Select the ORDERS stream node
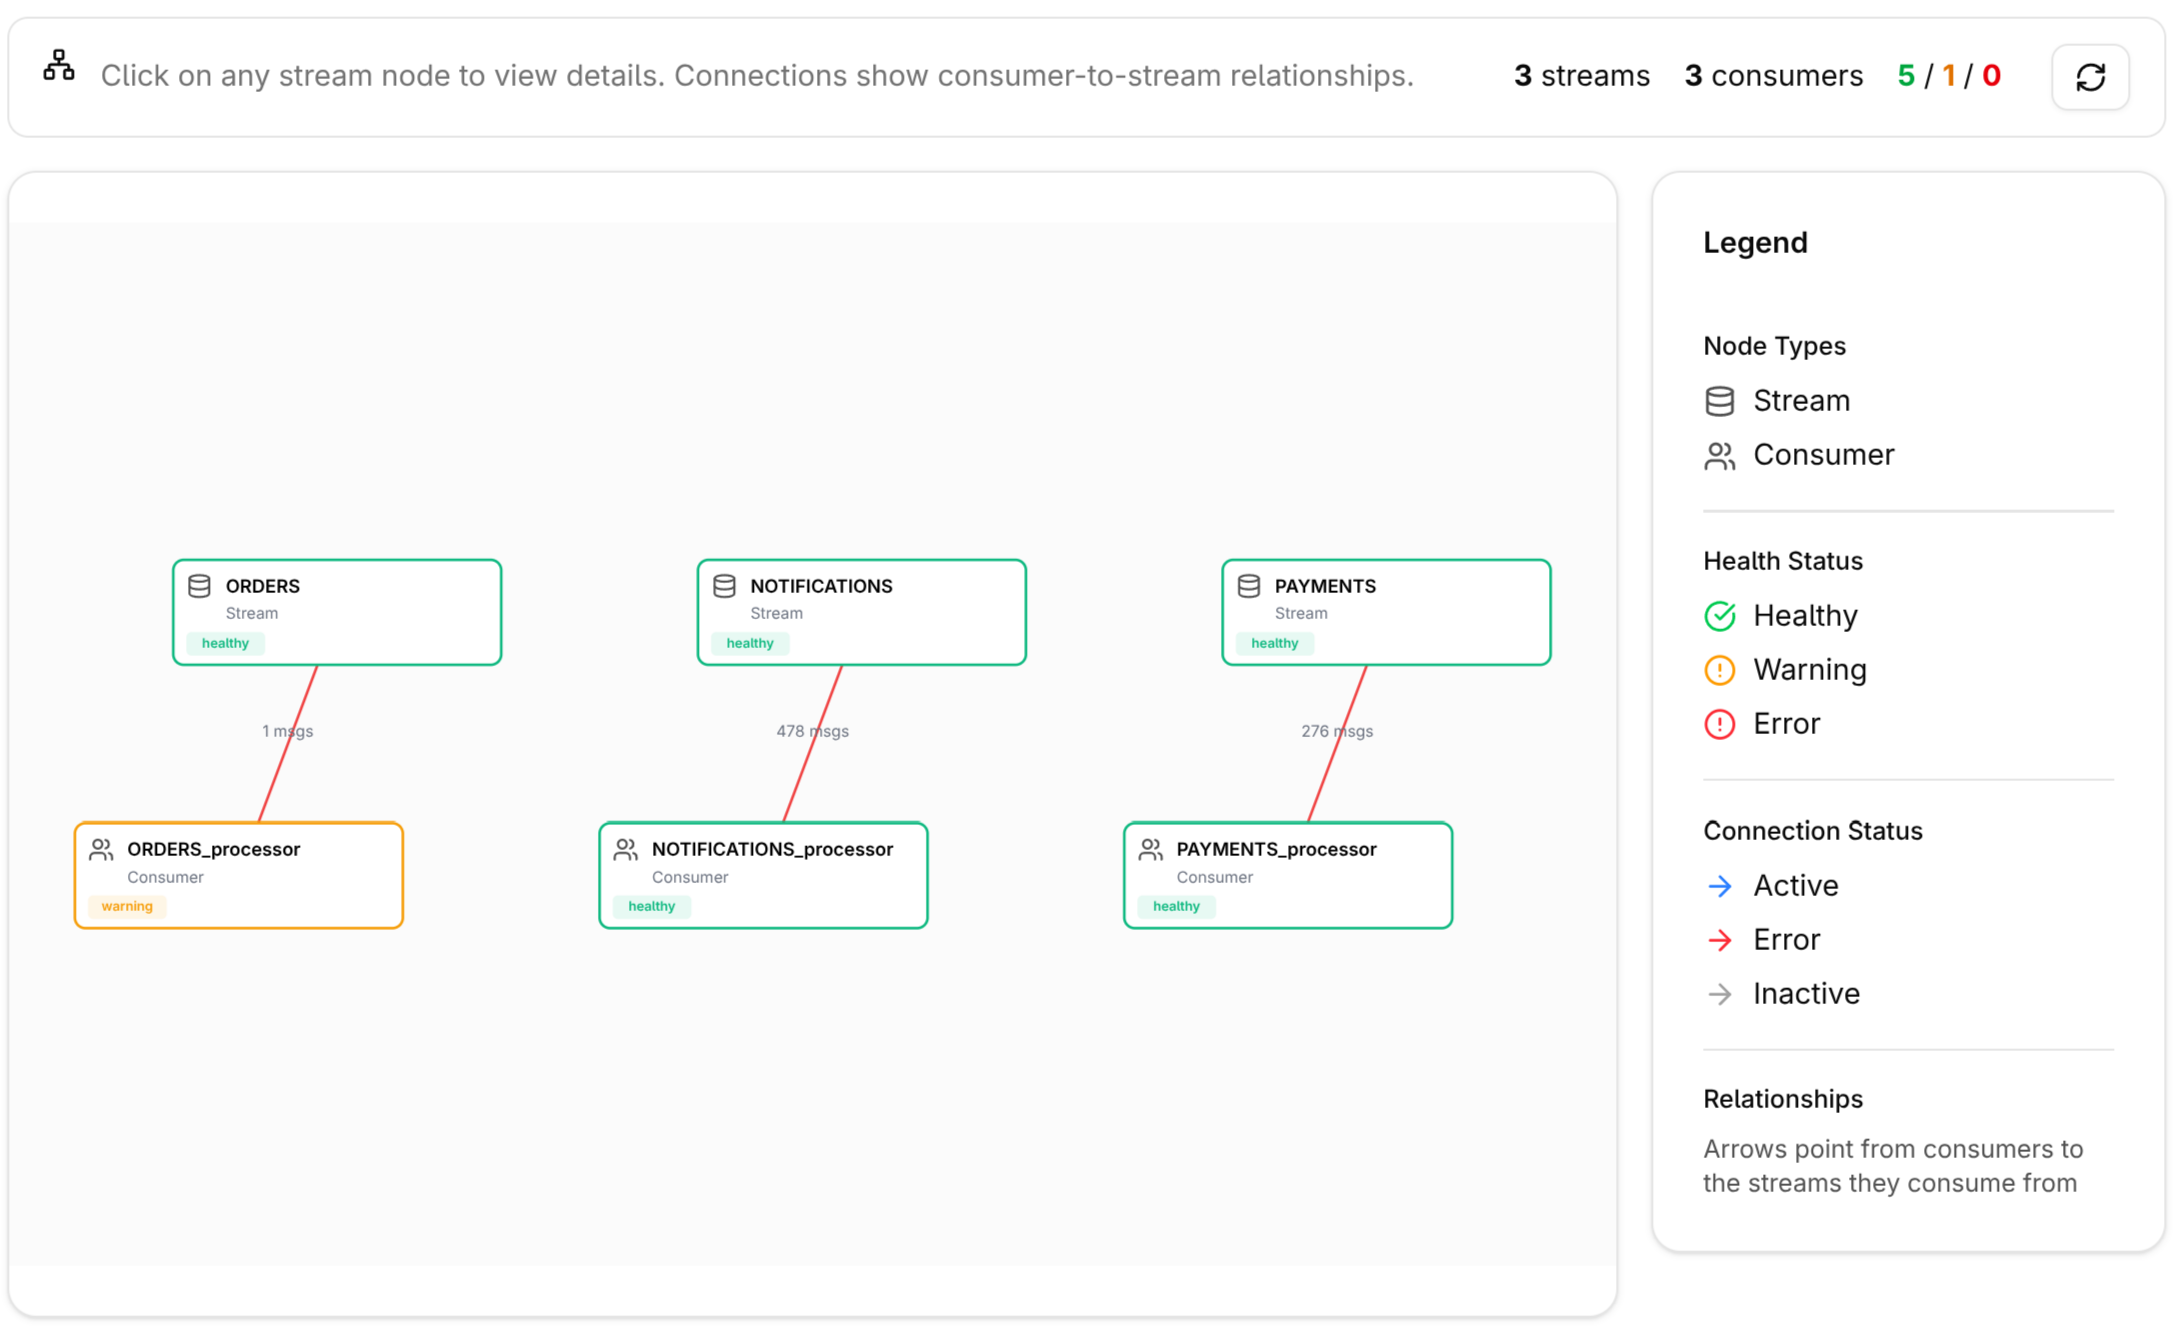Image resolution: width=2183 pixels, height=1336 pixels. click(x=380, y=612)
